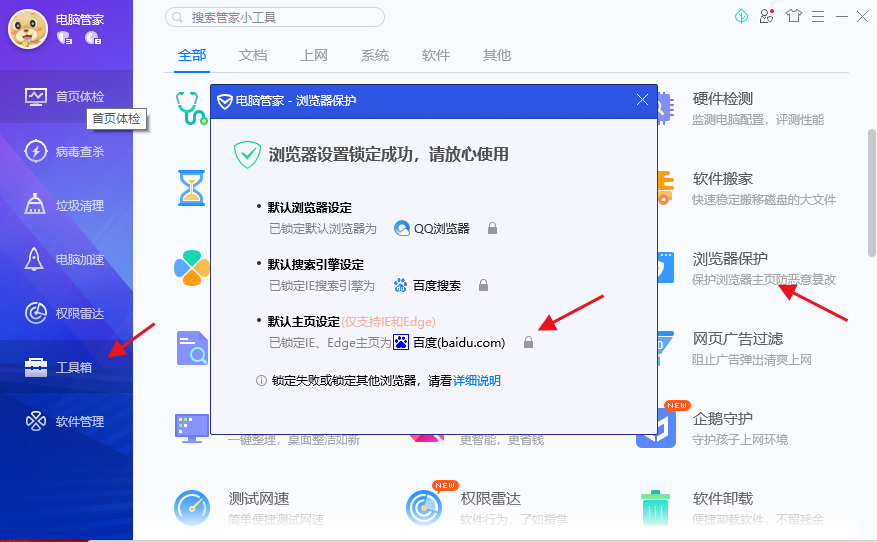Click the user avatar picture

(28, 29)
